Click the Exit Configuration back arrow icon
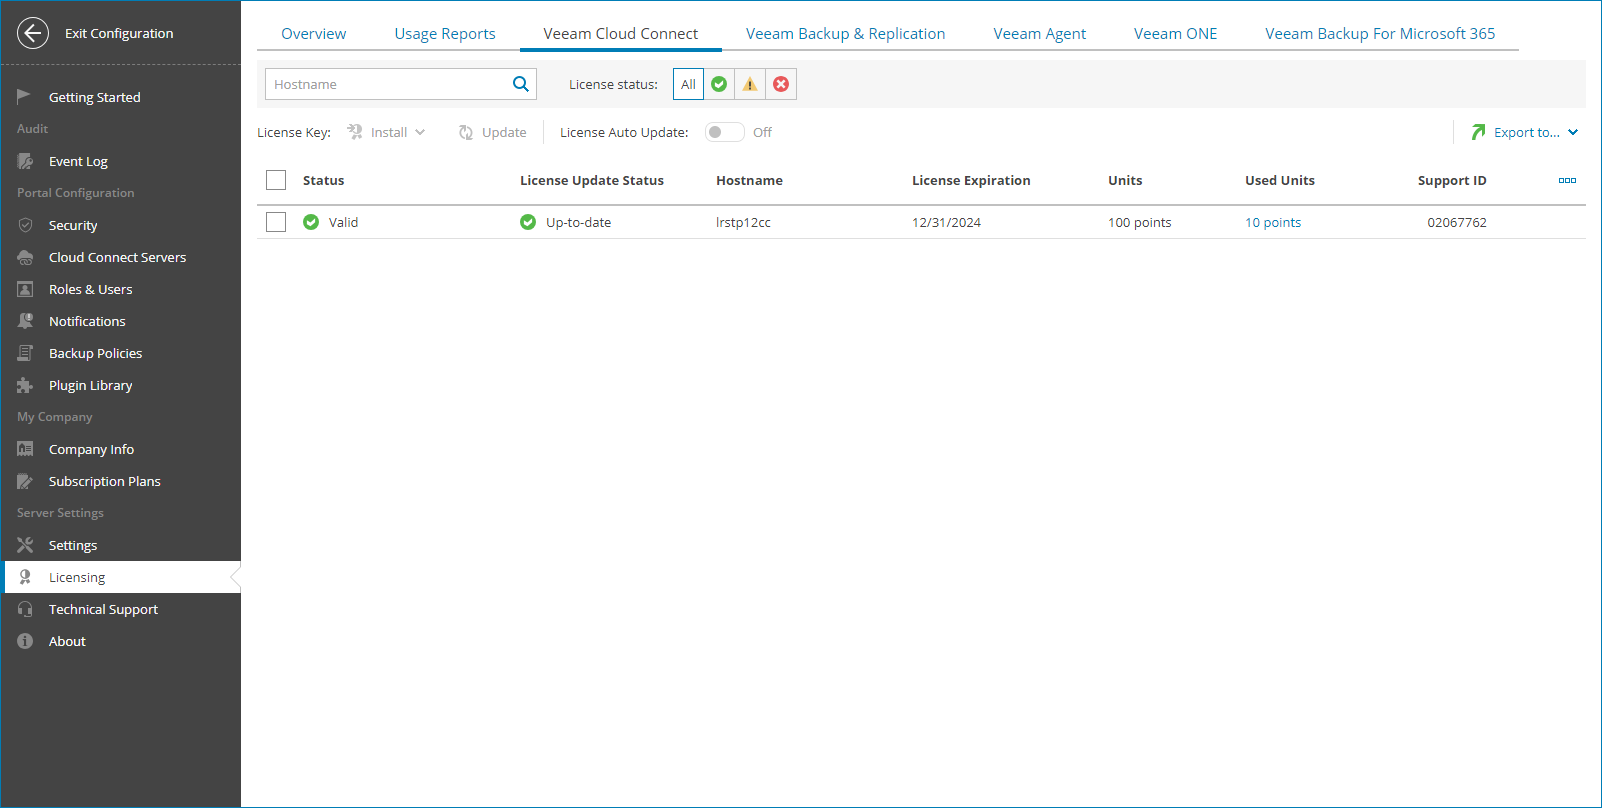The width and height of the screenshot is (1602, 808). 33,33
